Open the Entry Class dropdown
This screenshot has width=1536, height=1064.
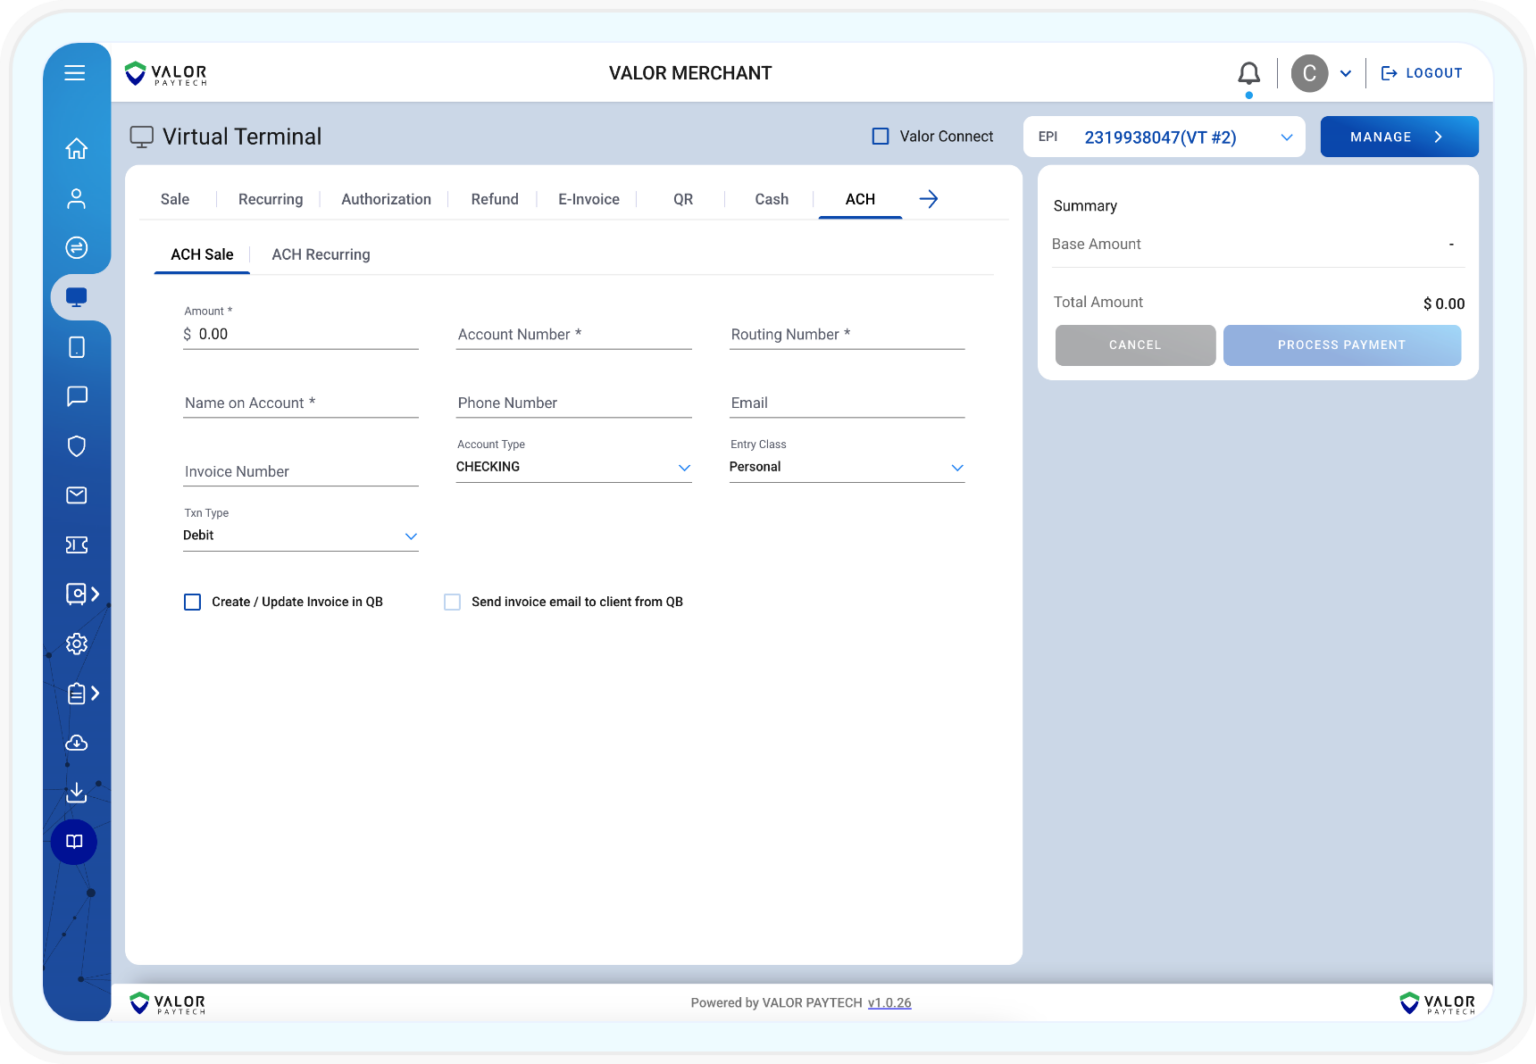(x=846, y=467)
